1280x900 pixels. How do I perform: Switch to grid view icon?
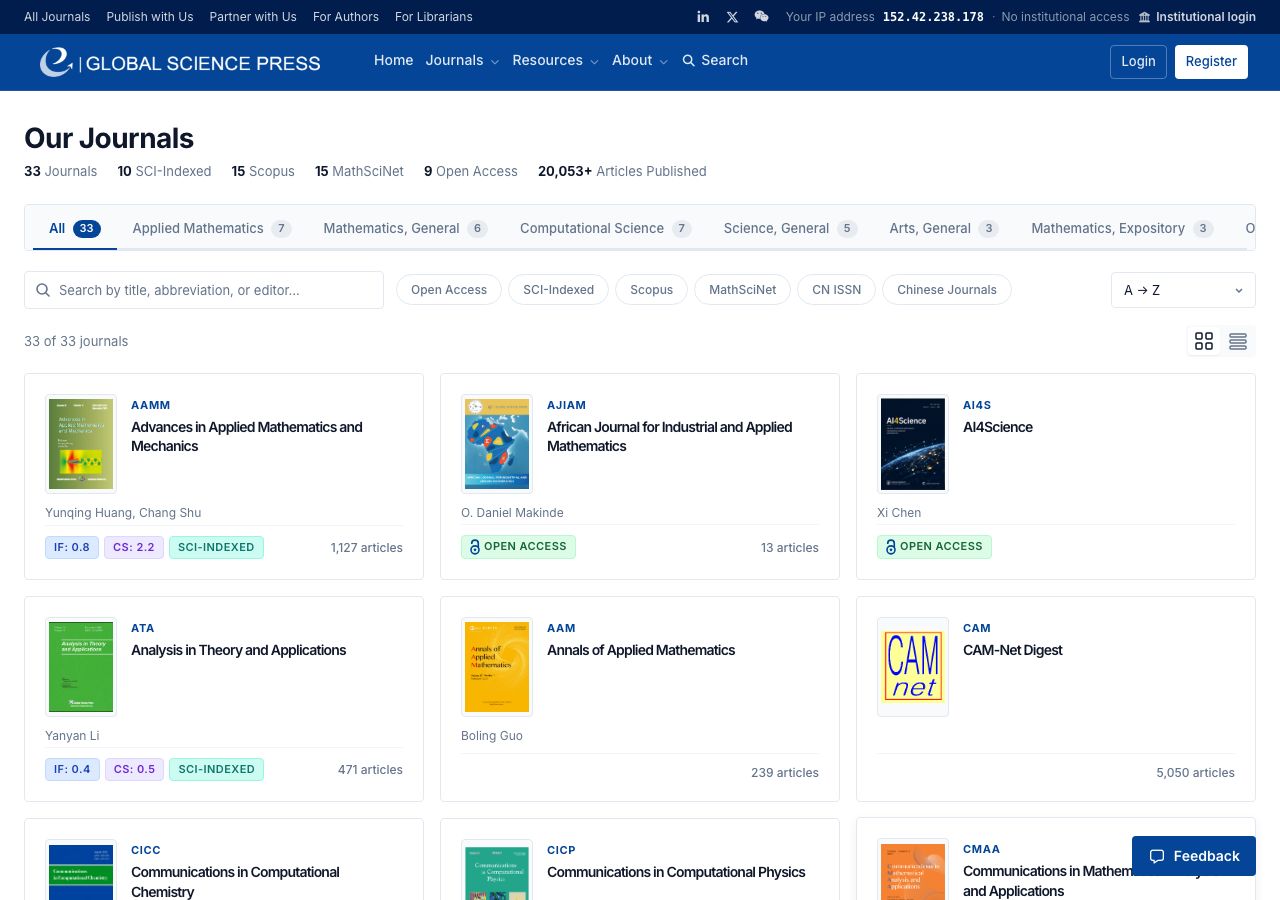click(x=1204, y=341)
